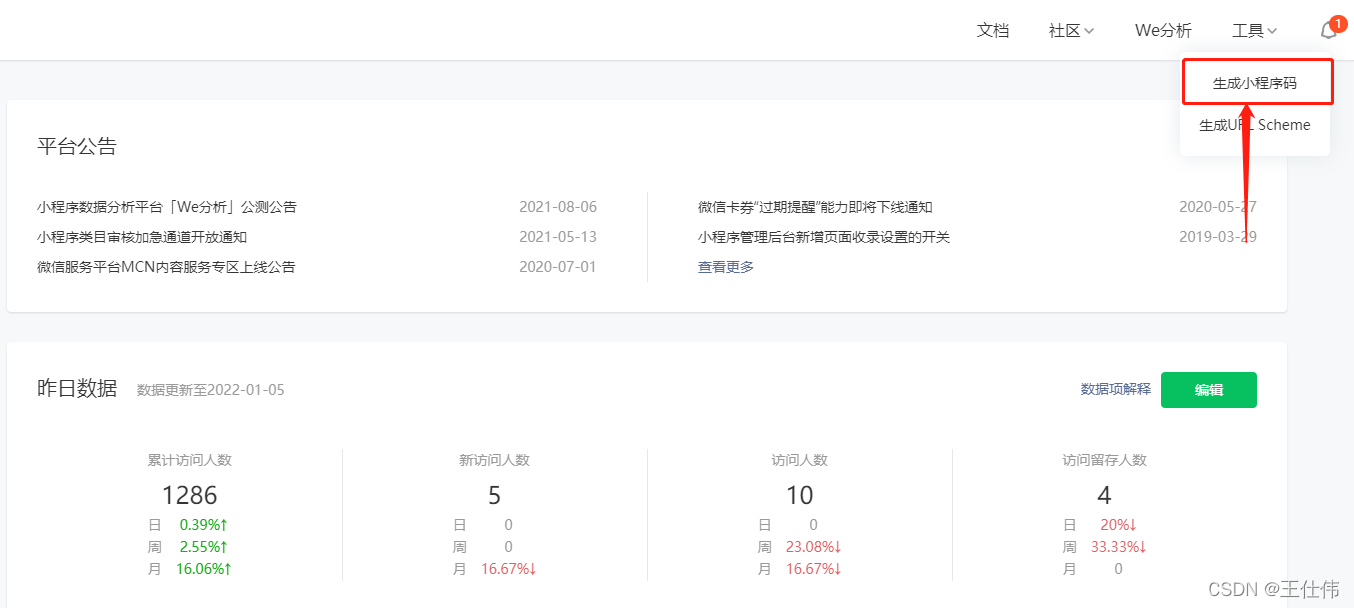
Task: Click the 平台公告 heading
Action: tap(77, 146)
